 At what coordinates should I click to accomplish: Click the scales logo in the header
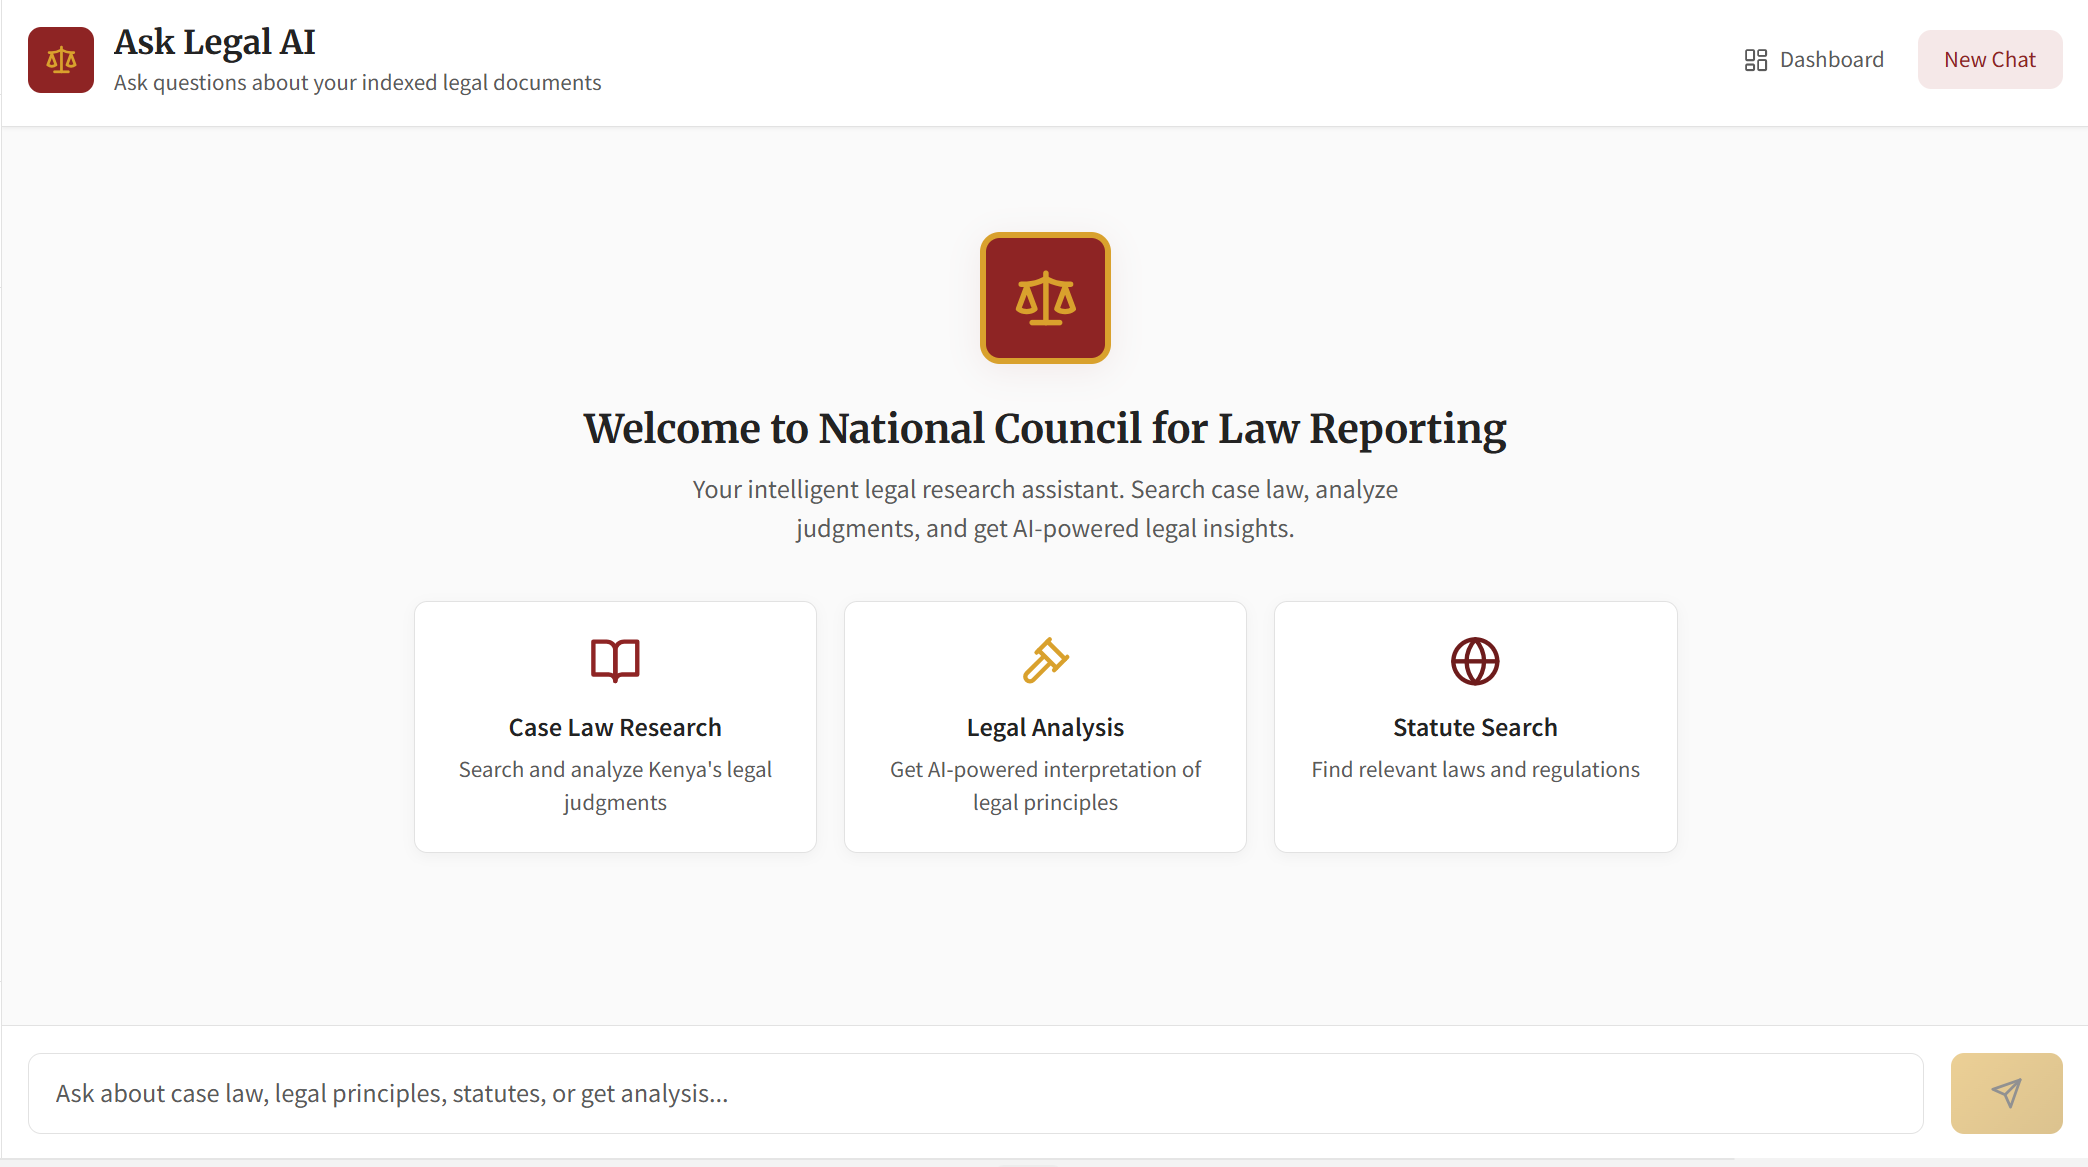61,60
